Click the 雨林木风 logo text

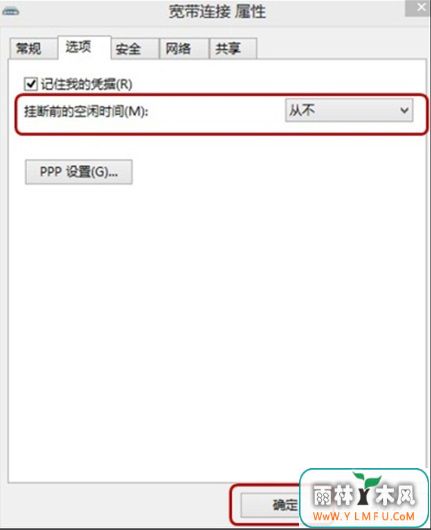click(364, 496)
